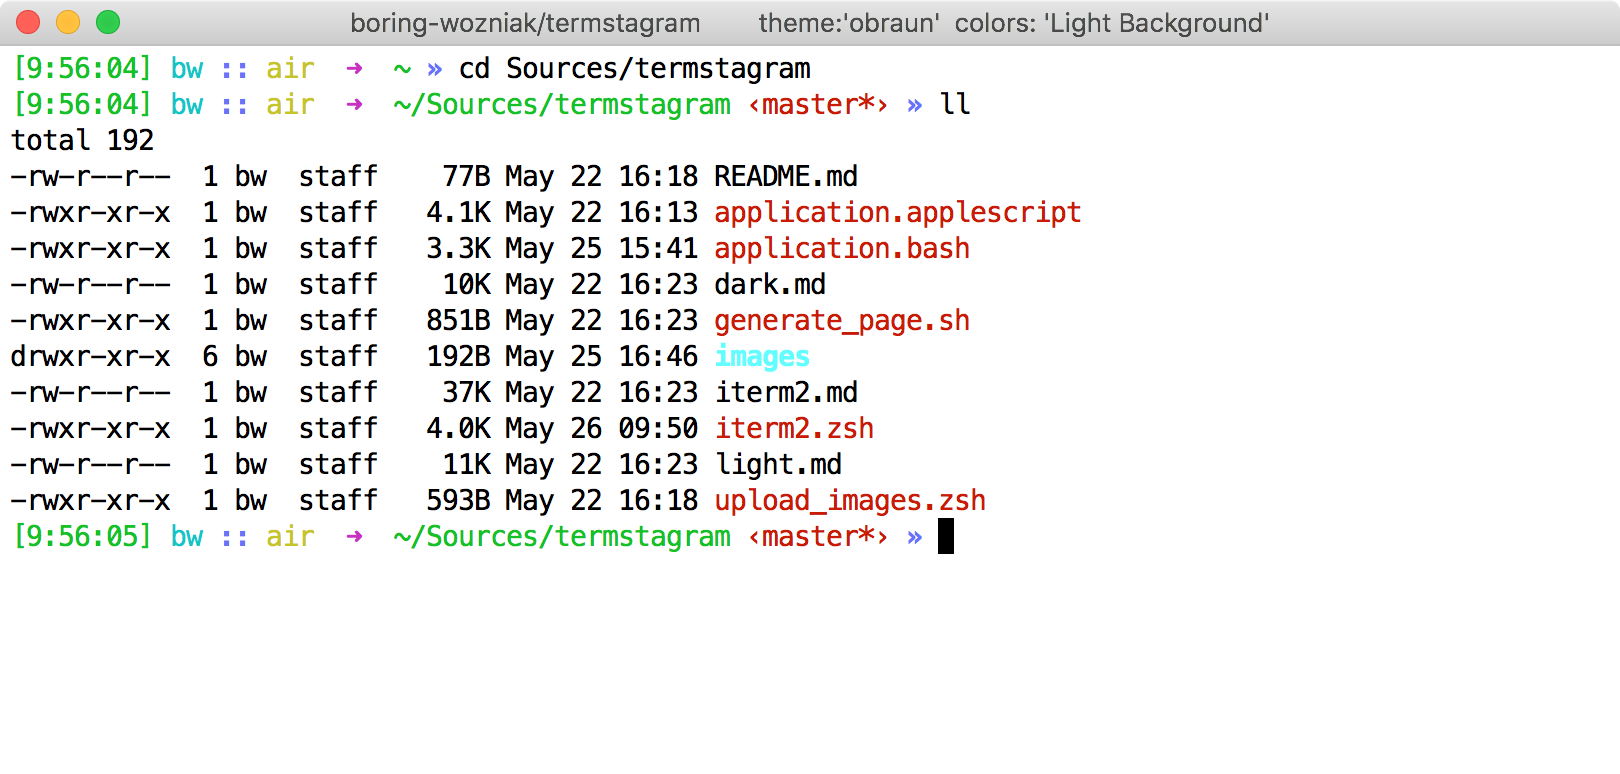
Task: Click the red close window button
Action: click(28, 22)
